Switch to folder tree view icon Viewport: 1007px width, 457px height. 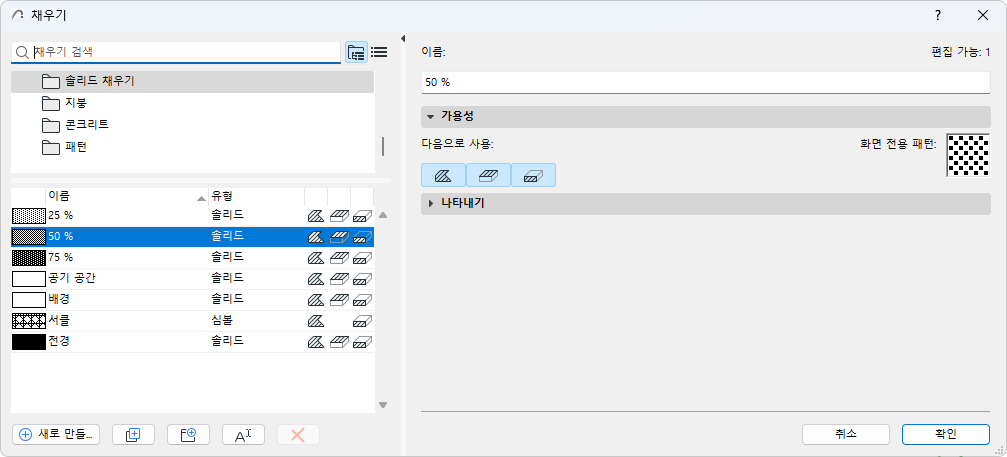coord(356,53)
